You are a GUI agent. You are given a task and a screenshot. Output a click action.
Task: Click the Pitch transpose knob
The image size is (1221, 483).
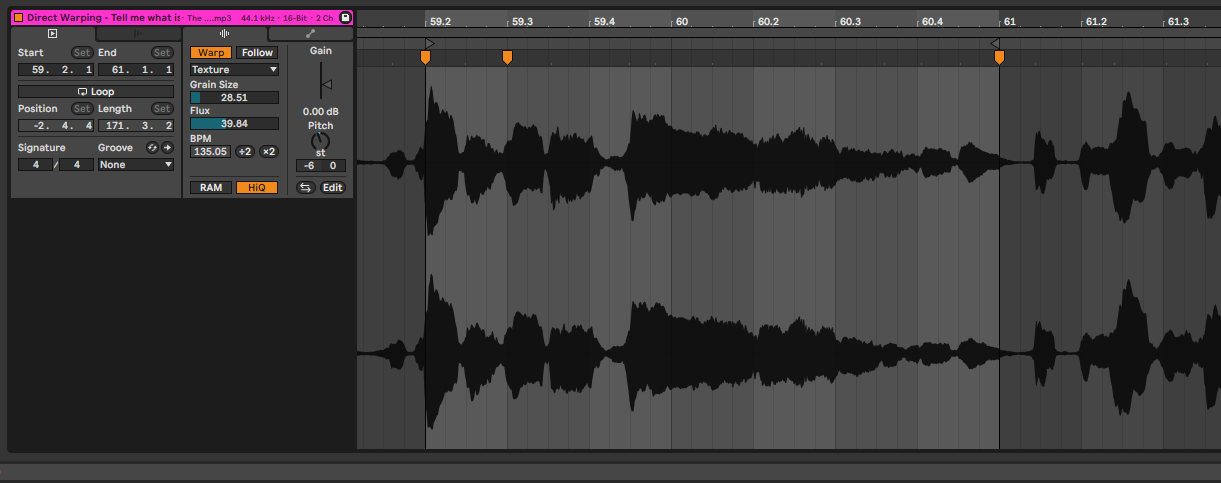tap(320, 142)
